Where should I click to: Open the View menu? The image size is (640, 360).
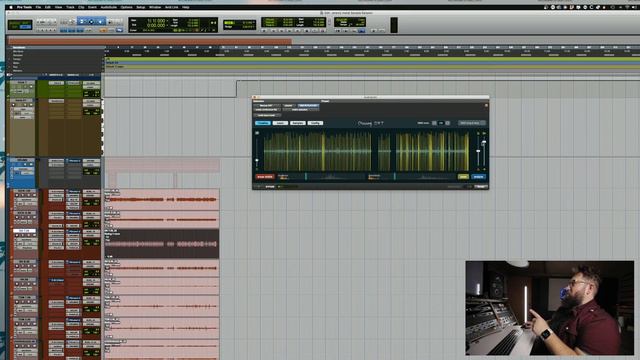(x=58, y=7)
